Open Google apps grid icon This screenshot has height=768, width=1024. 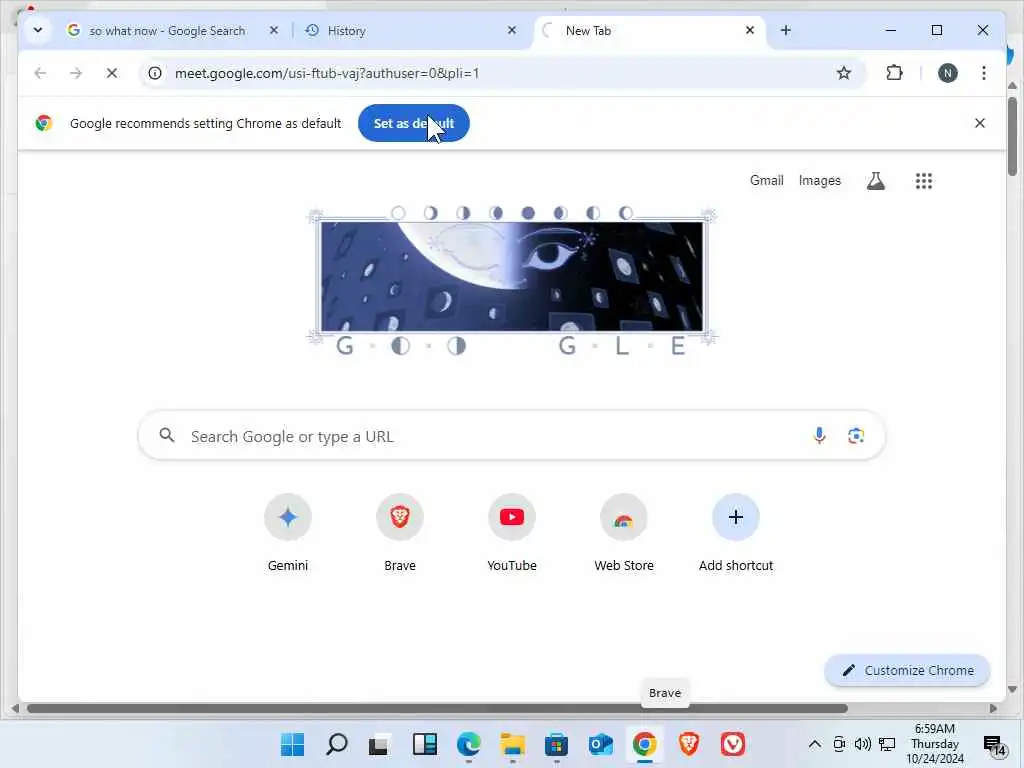tap(923, 181)
